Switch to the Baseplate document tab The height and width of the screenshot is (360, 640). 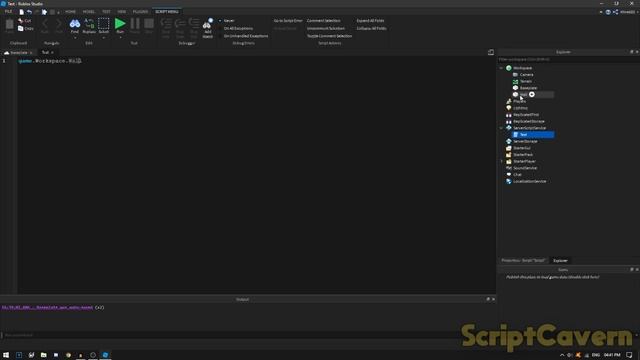(x=16, y=53)
